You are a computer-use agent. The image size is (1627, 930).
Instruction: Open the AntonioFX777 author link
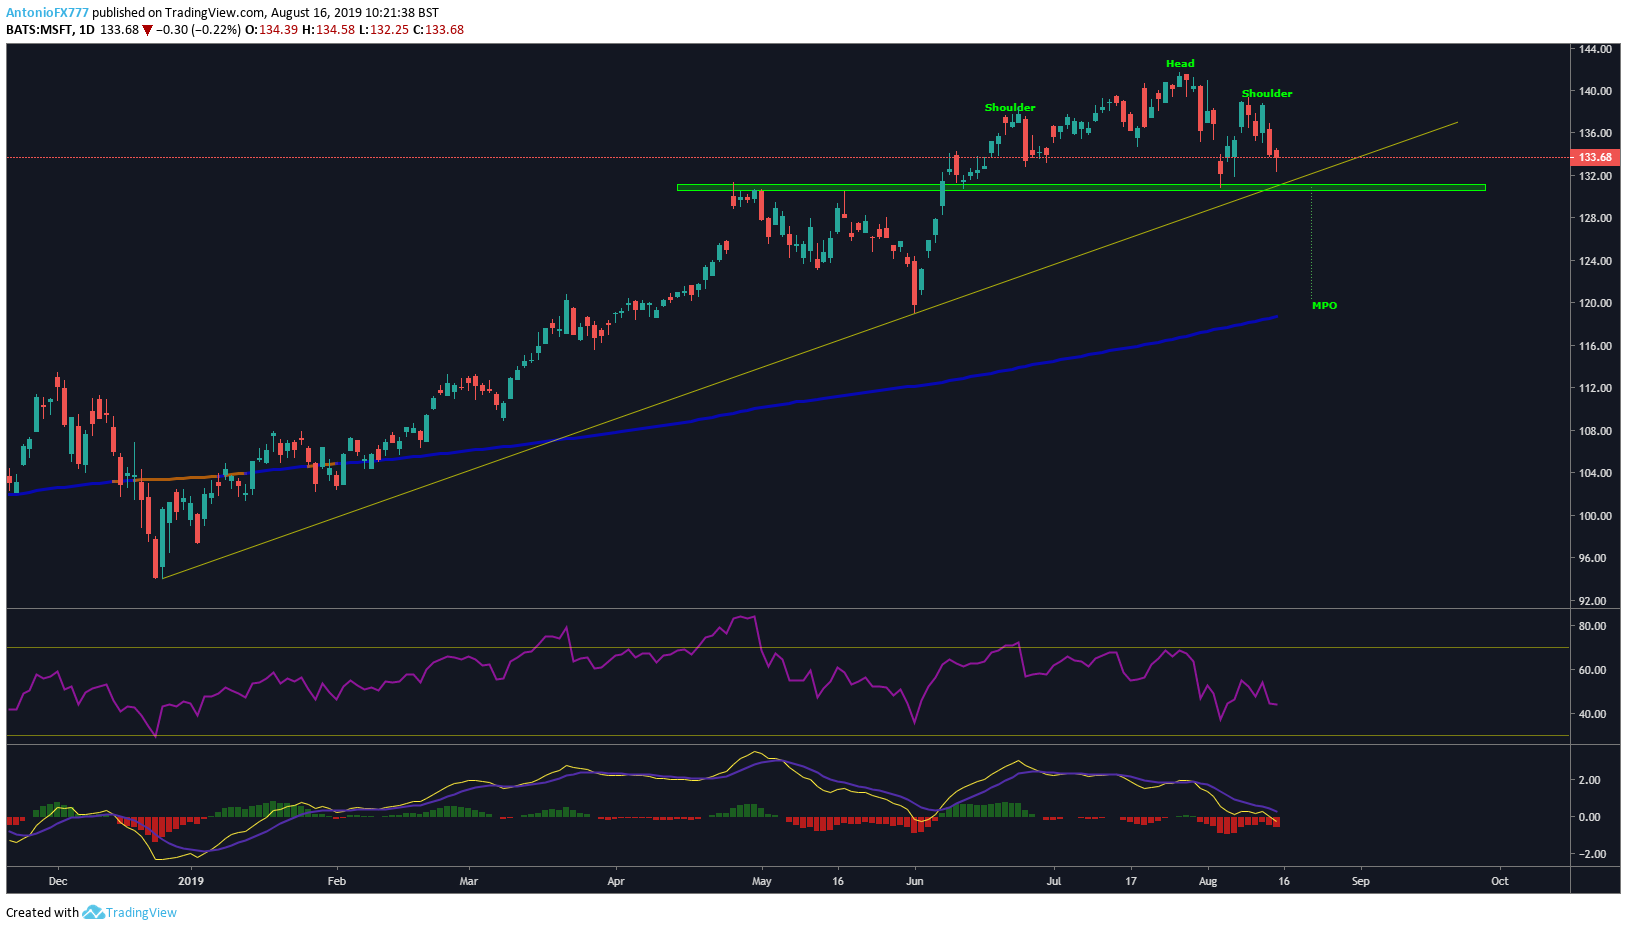48,13
